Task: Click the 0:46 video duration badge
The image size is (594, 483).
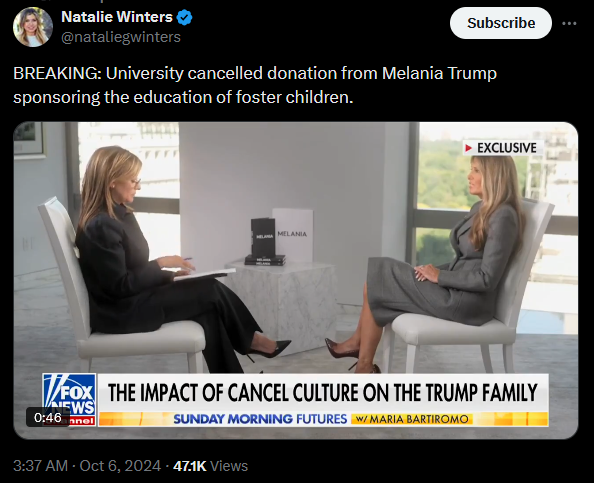Action: click(x=47, y=417)
